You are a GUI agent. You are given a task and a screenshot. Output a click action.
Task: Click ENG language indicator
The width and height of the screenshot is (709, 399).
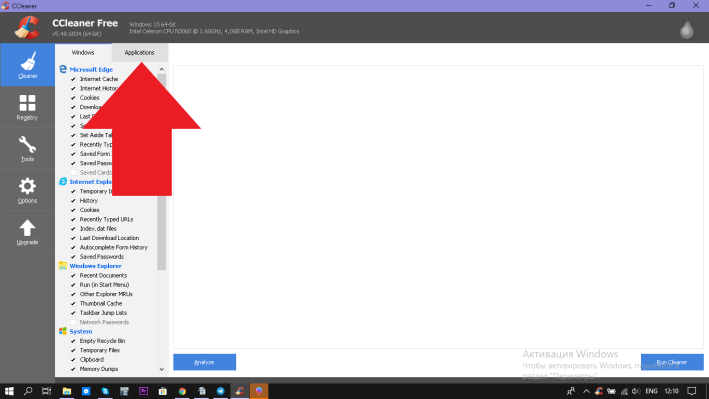[651, 391]
